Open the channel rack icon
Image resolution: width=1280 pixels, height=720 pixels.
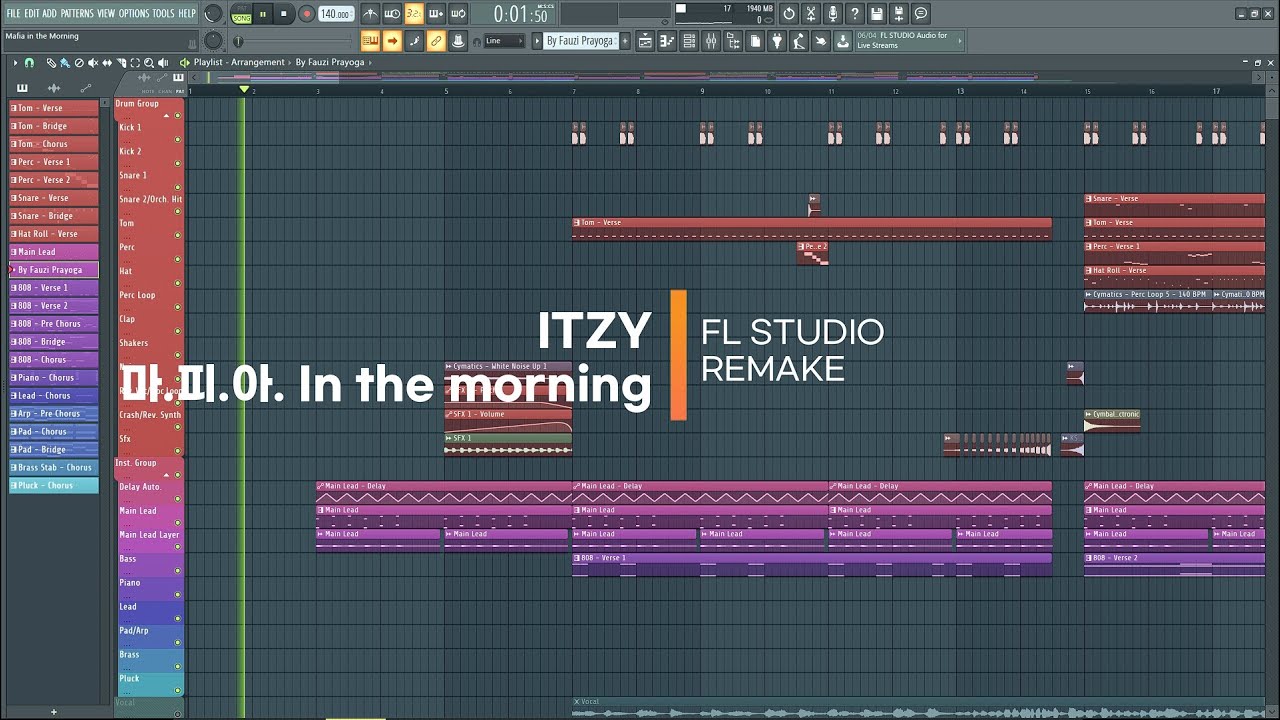click(689, 41)
